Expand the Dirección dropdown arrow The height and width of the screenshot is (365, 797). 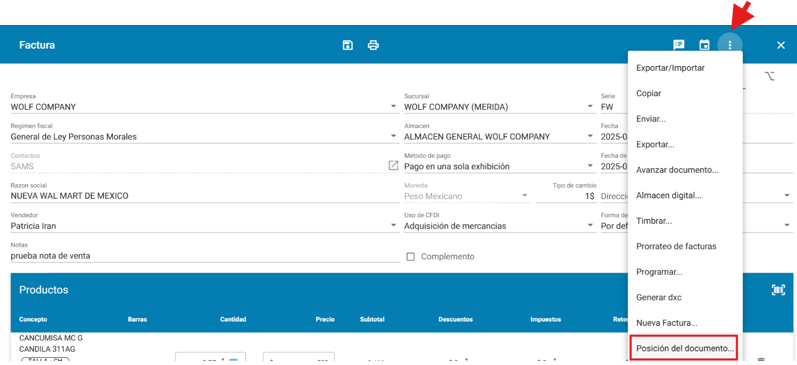[786, 196]
